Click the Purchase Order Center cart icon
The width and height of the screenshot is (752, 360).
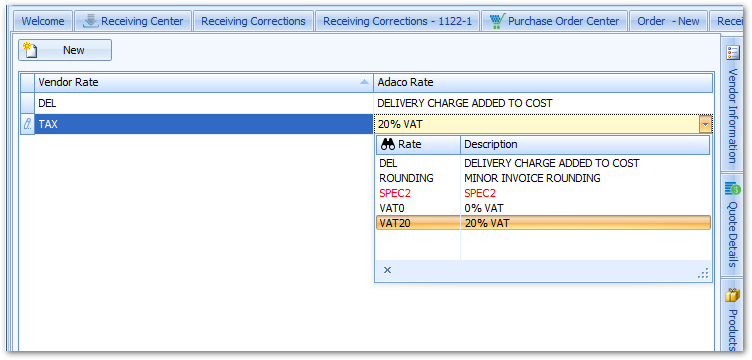[x=497, y=21]
